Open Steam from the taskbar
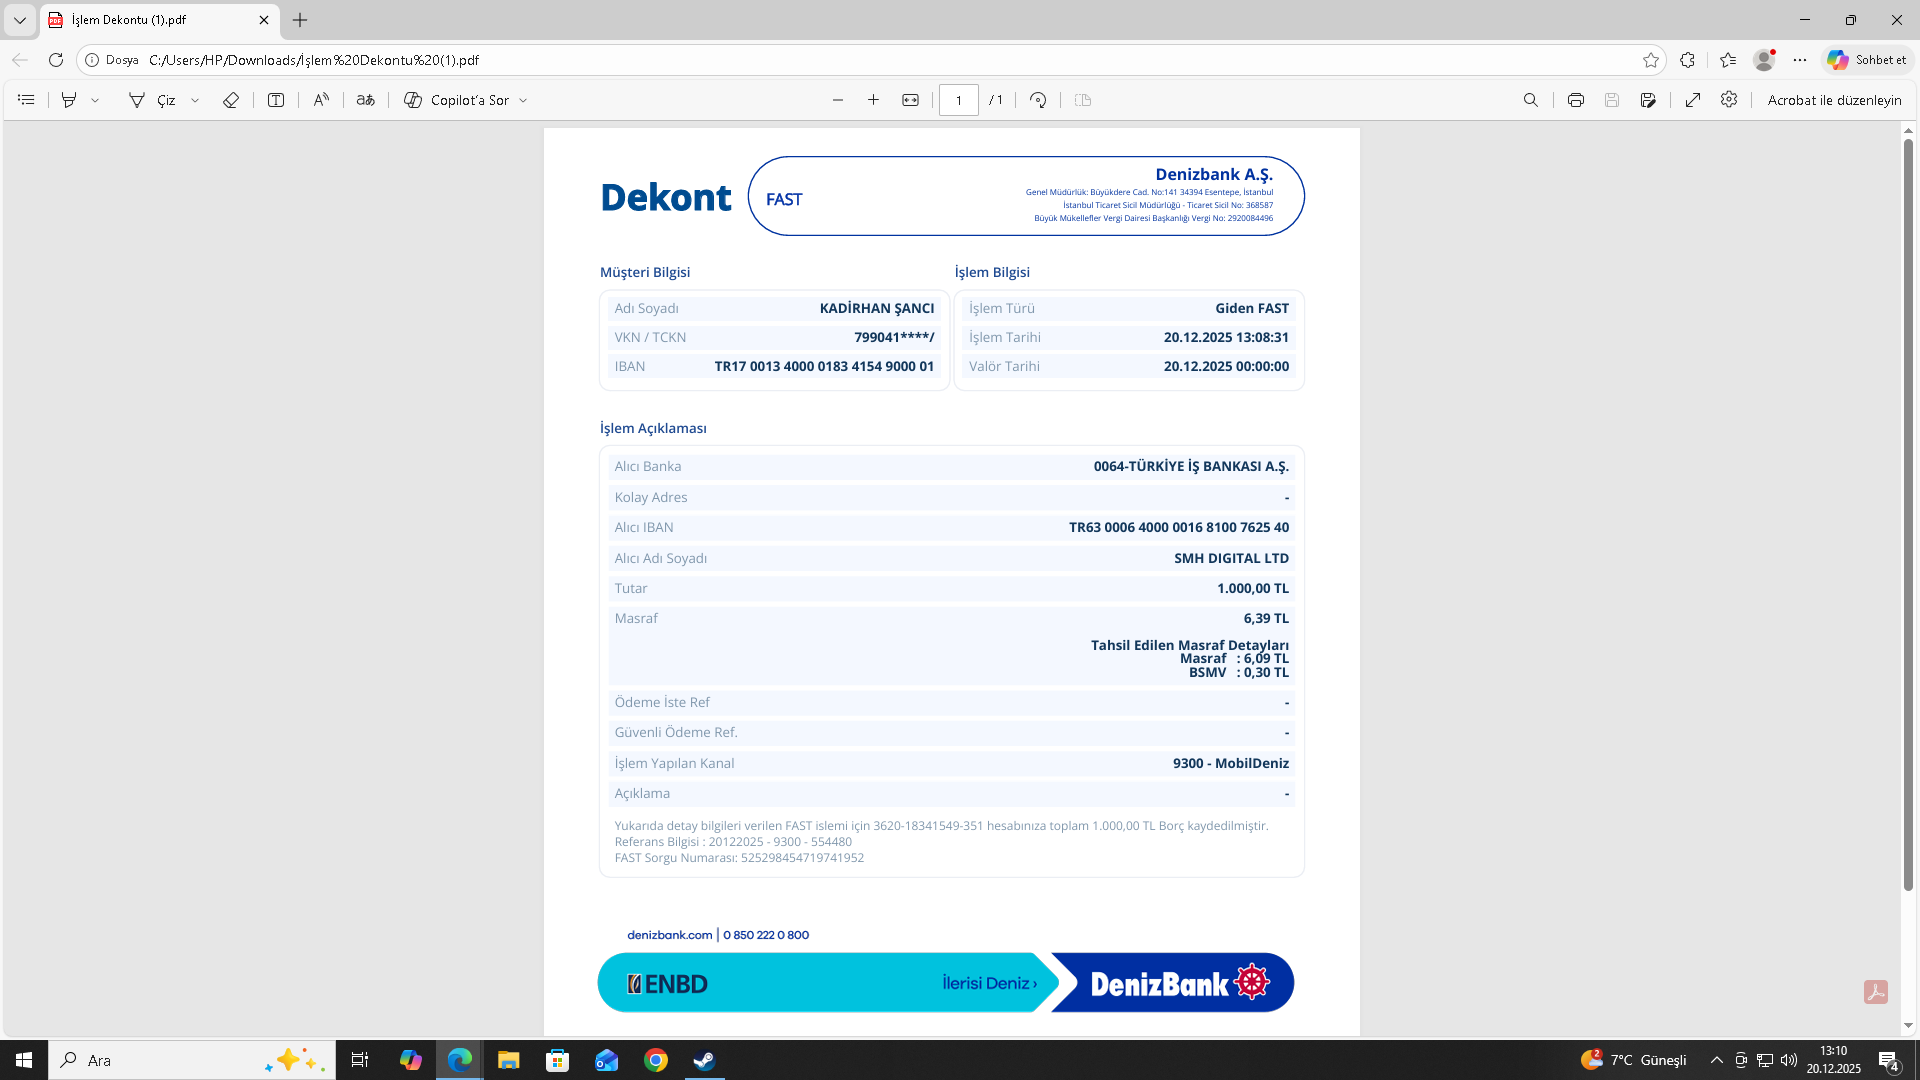This screenshot has height=1080, width=1920. [705, 1060]
